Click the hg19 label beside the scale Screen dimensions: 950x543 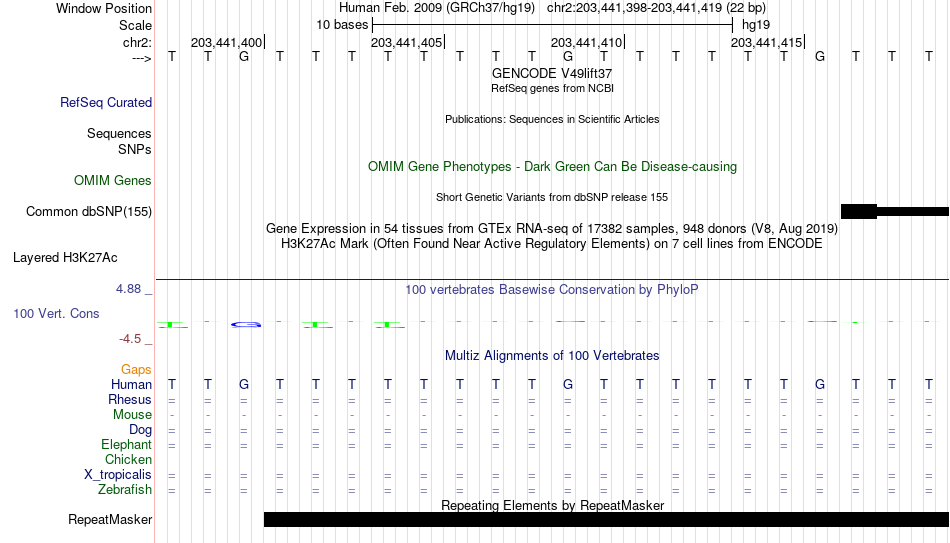pyautogui.click(x=756, y=25)
